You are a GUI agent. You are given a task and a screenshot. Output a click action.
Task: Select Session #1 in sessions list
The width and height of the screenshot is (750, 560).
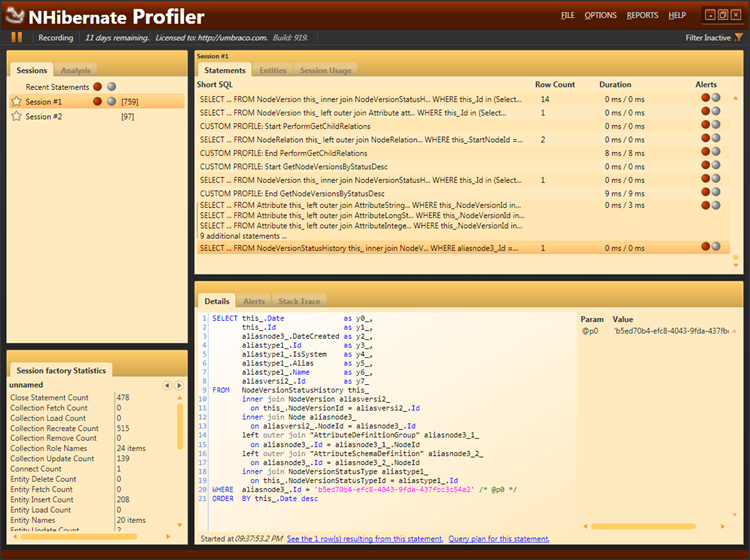[x=97, y=101]
